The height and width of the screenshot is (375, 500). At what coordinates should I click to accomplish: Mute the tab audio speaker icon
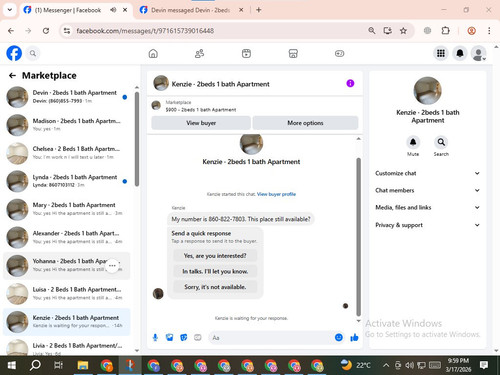(113, 10)
